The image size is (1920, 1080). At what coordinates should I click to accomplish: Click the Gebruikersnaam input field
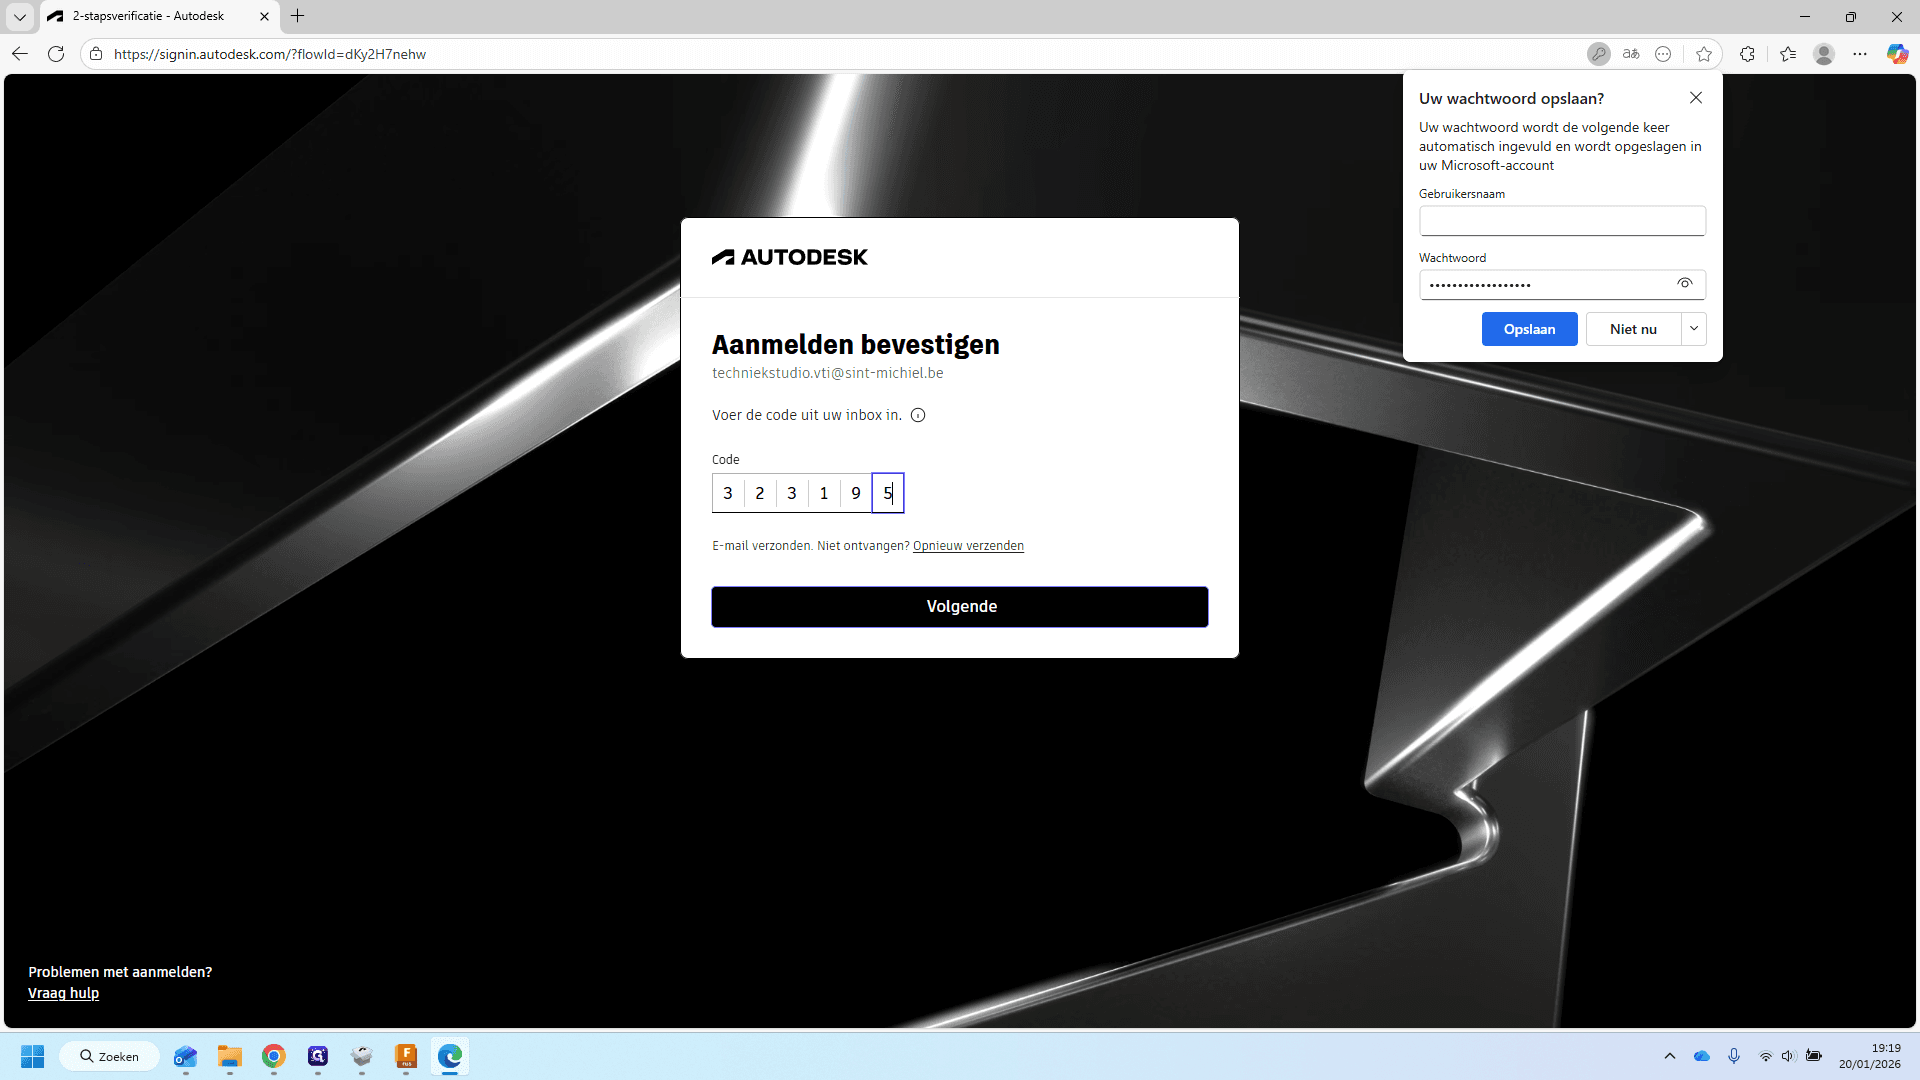coord(1562,221)
